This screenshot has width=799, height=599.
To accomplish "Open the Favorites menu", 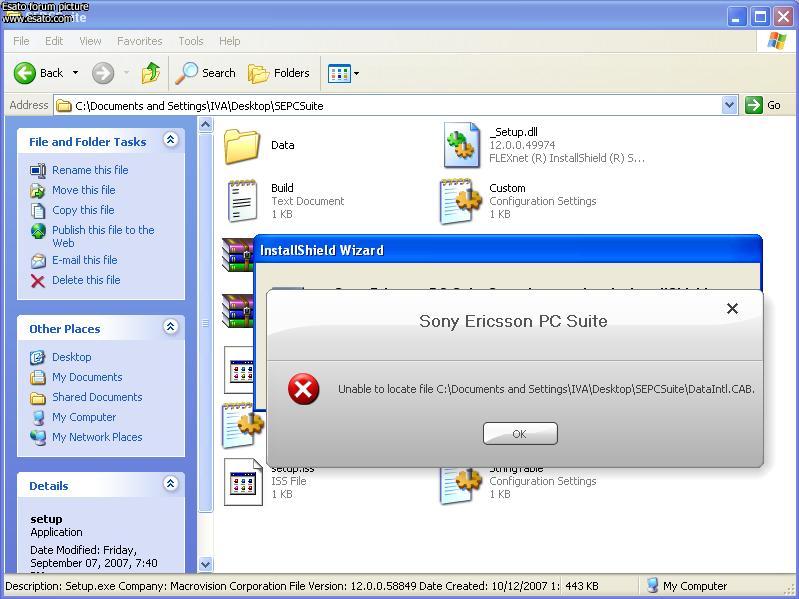I will pos(140,41).
